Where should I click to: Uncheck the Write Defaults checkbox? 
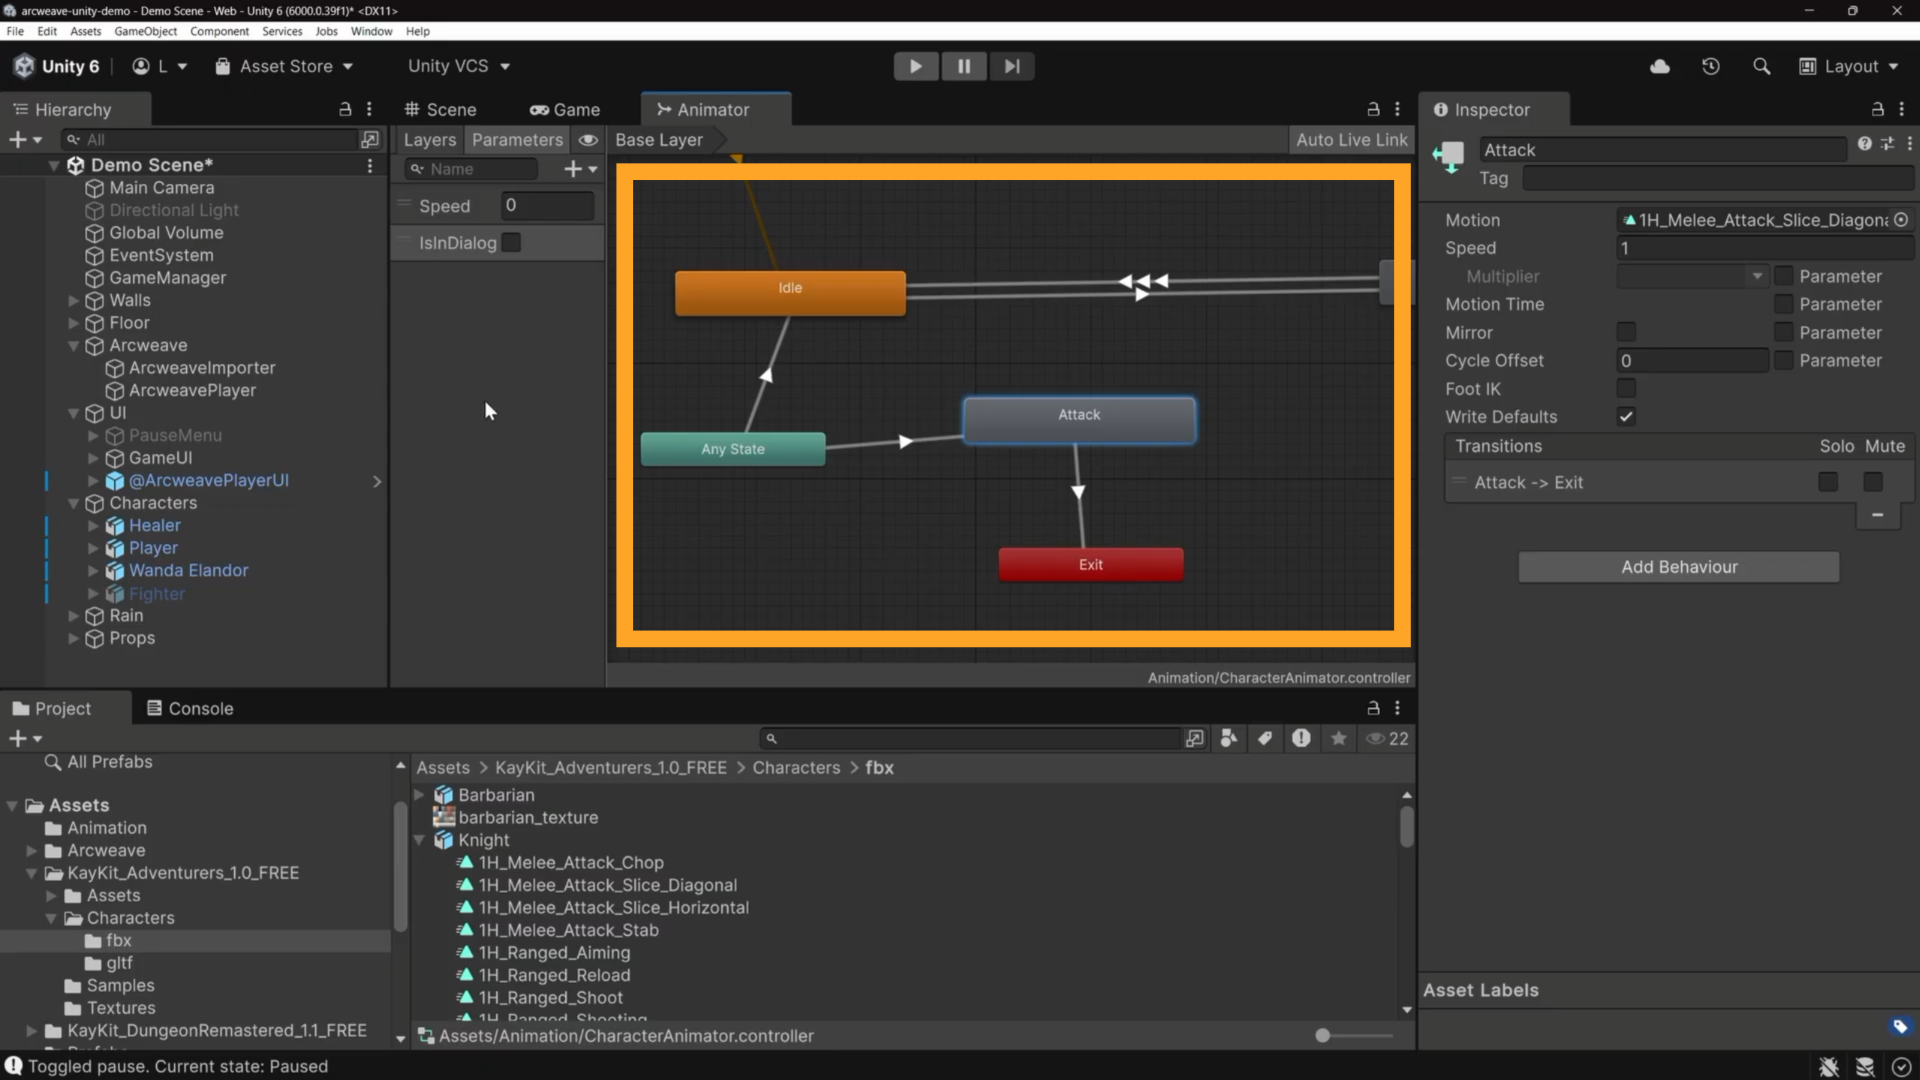pyautogui.click(x=1626, y=417)
